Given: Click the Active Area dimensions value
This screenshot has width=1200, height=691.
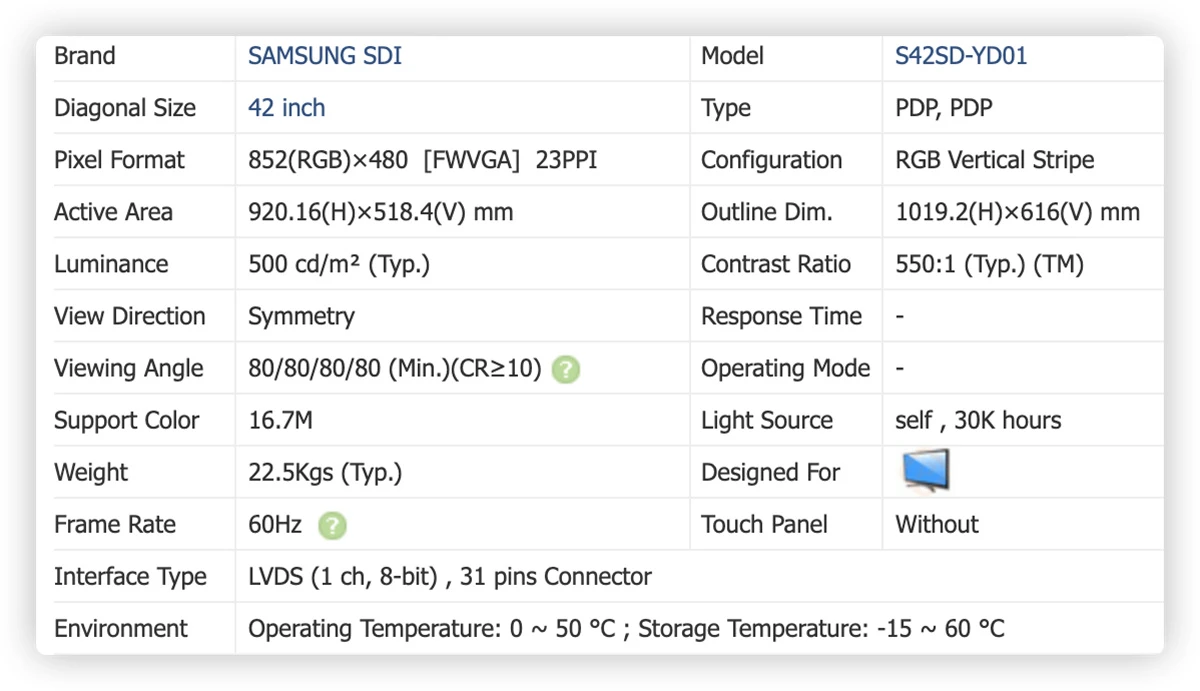Looking at the screenshot, I should 381,212.
